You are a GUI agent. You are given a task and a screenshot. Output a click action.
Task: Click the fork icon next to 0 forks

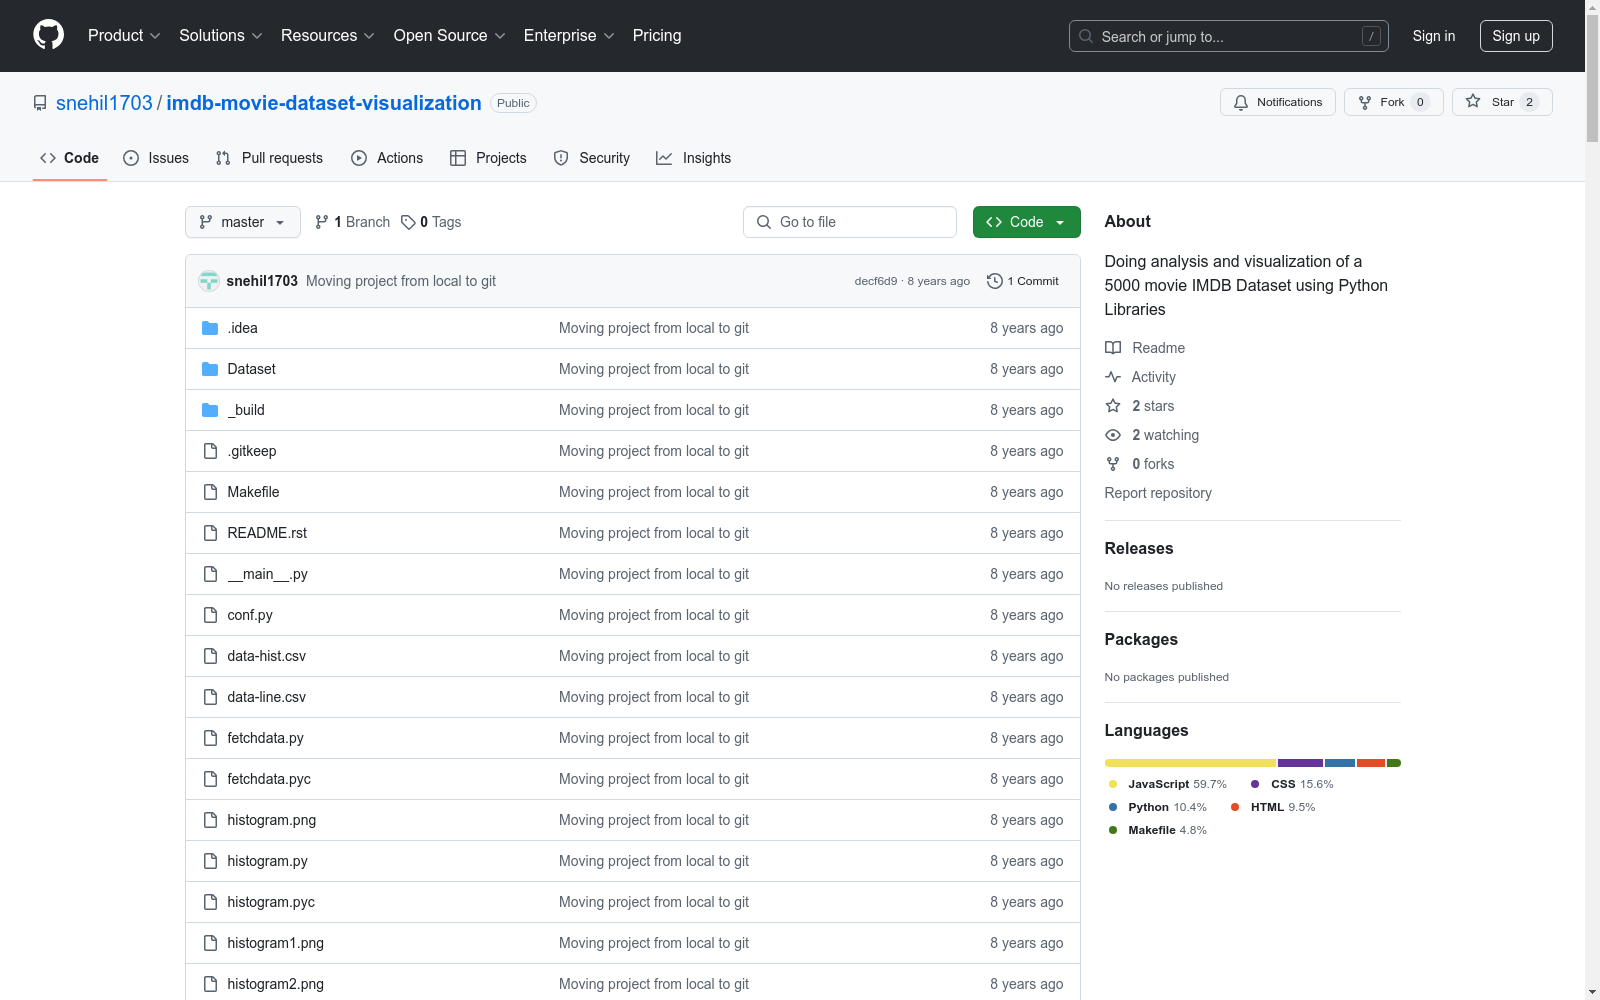1113,464
